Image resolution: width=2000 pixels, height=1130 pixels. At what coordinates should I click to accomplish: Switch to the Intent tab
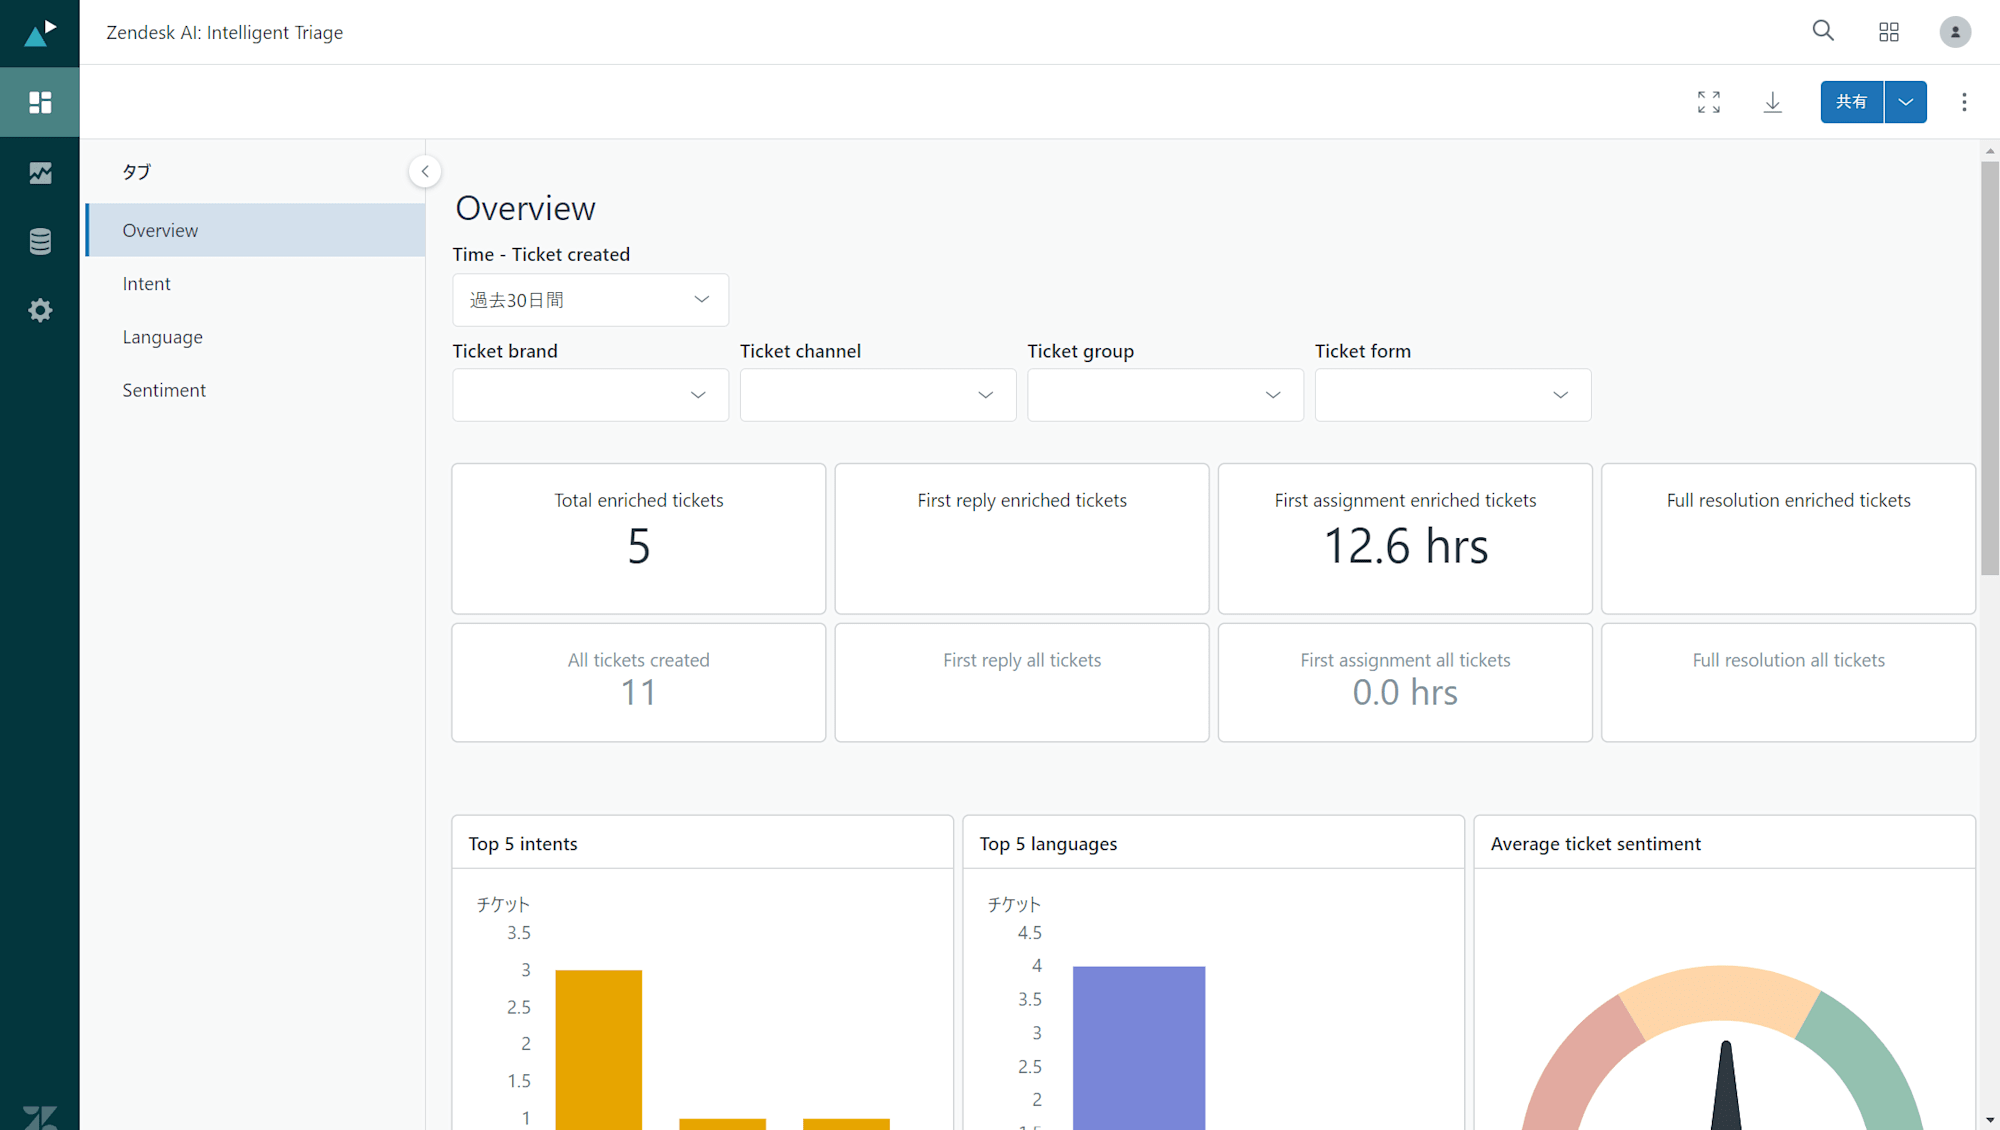click(x=146, y=283)
